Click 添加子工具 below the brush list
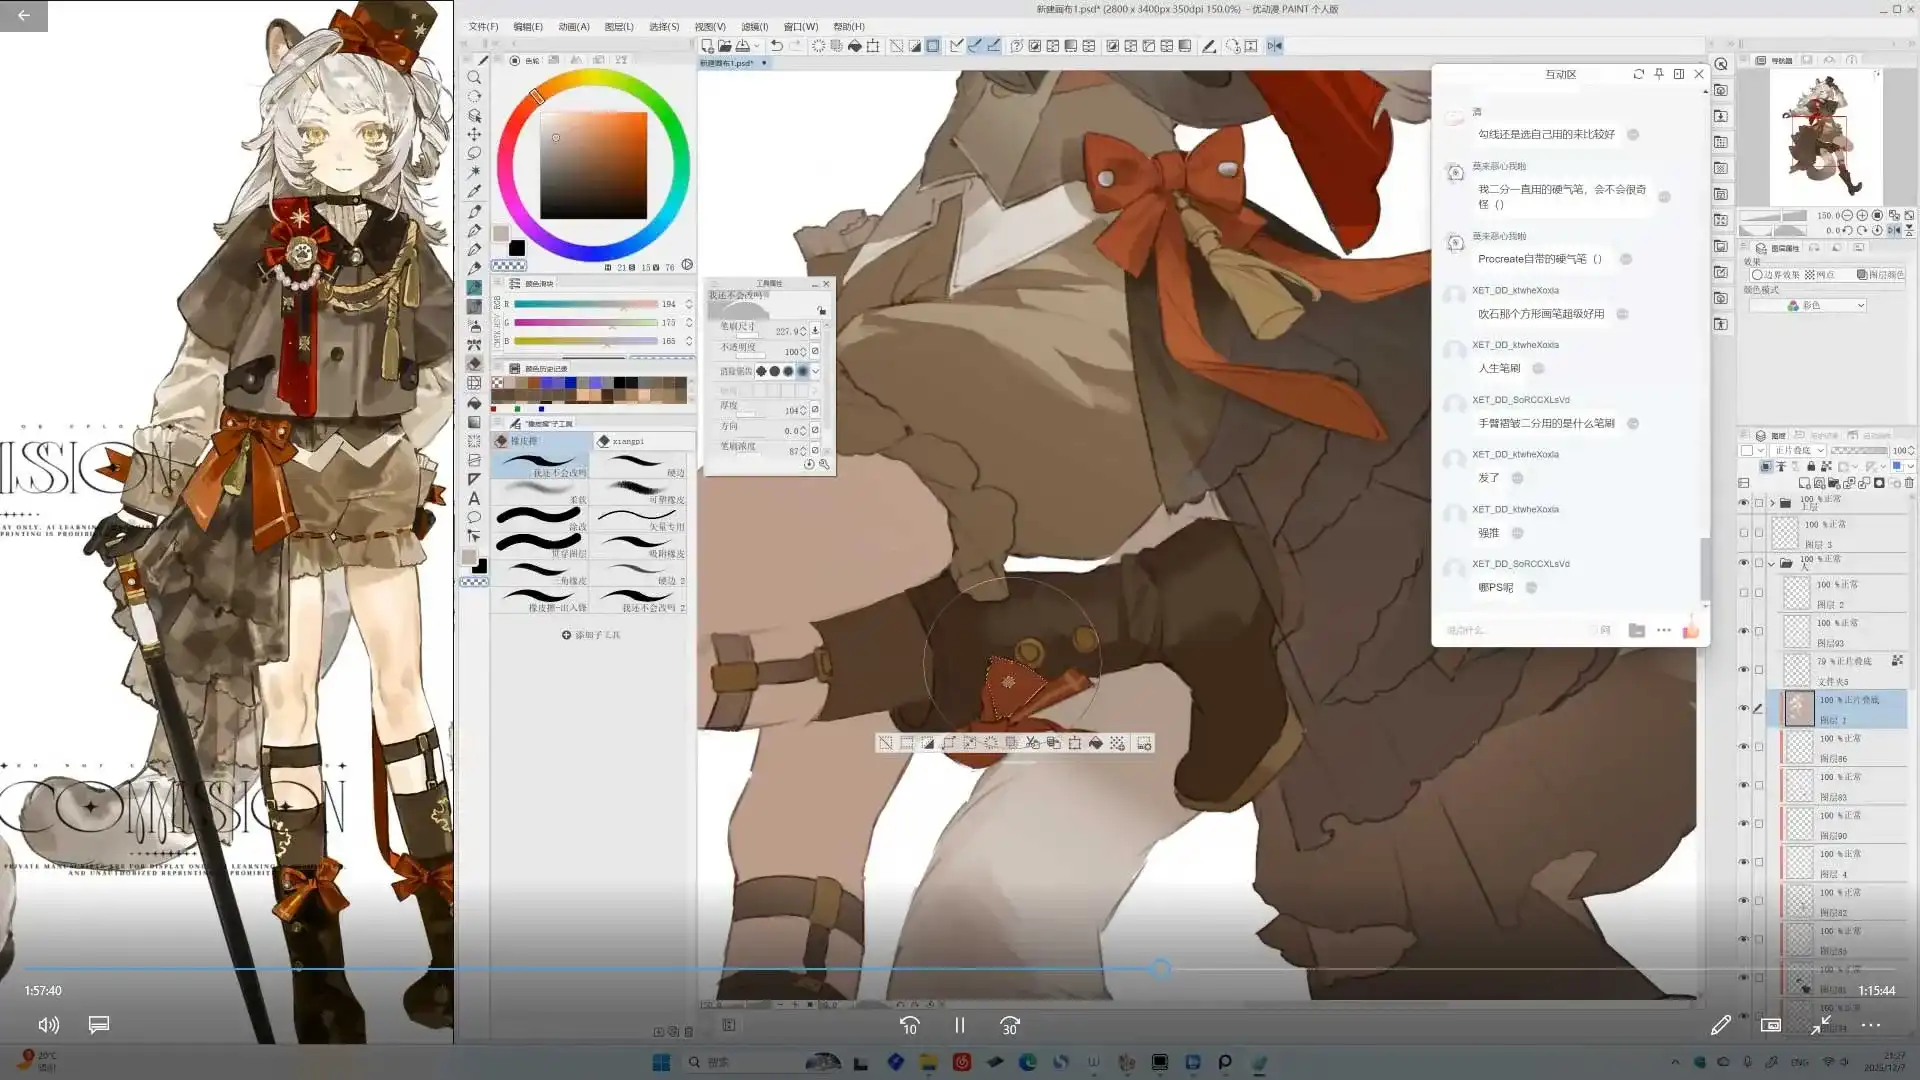This screenshot has height=1080, width=1920. coord(591,635)
